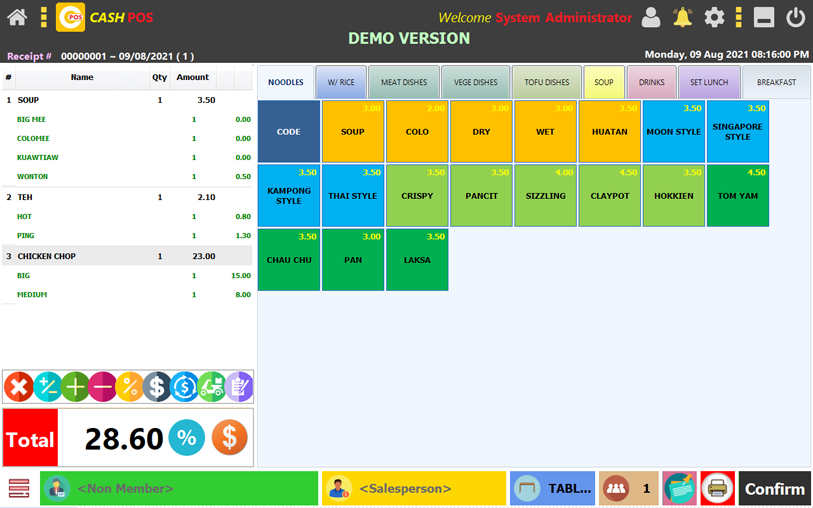Viewport: 813px width, 508px height.
Task: Select the CHICKEN CHOP order row
Action: click(128, 256)
